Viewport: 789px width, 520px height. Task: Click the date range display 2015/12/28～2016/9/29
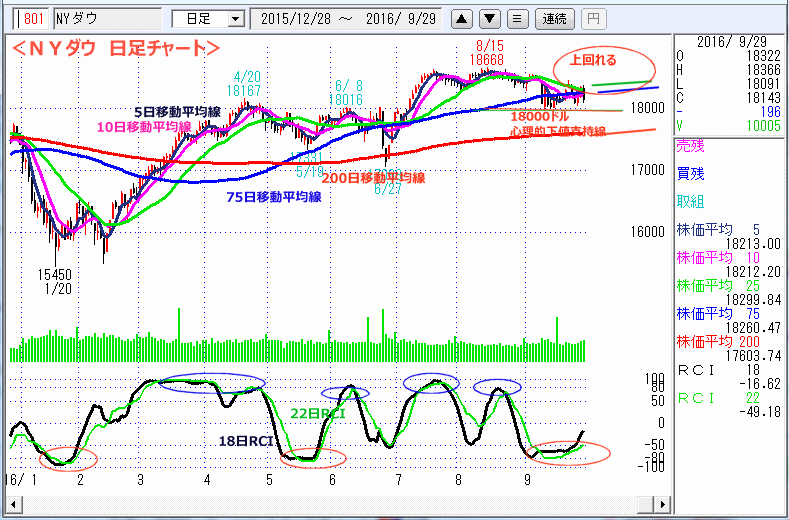point(346,18)
